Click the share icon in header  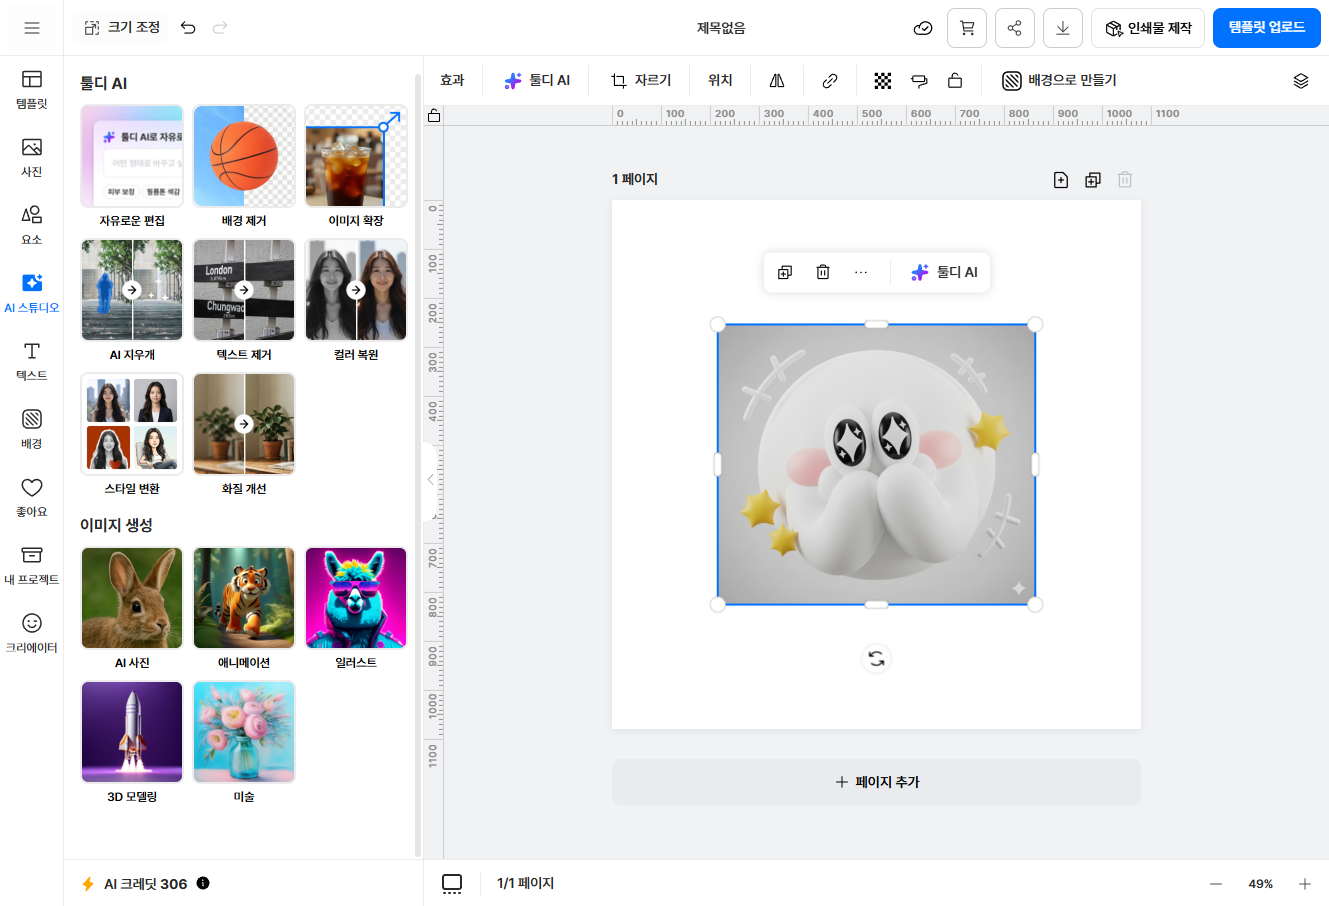(x=1014, y=28)
